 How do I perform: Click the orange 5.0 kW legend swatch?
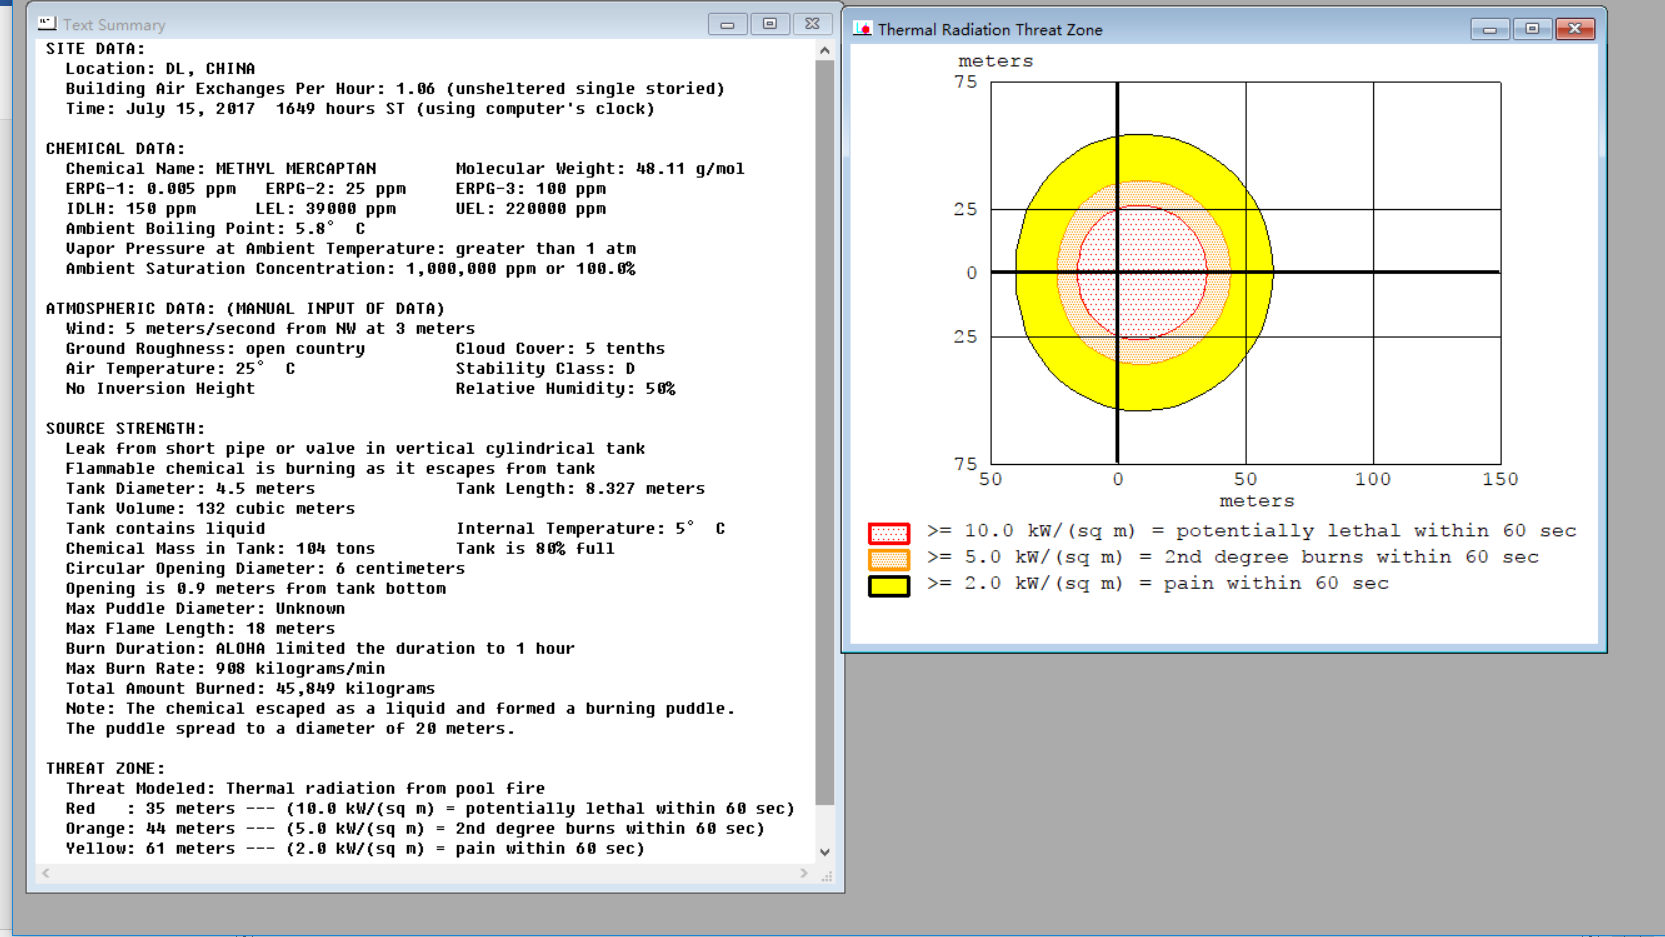point(888,559)
